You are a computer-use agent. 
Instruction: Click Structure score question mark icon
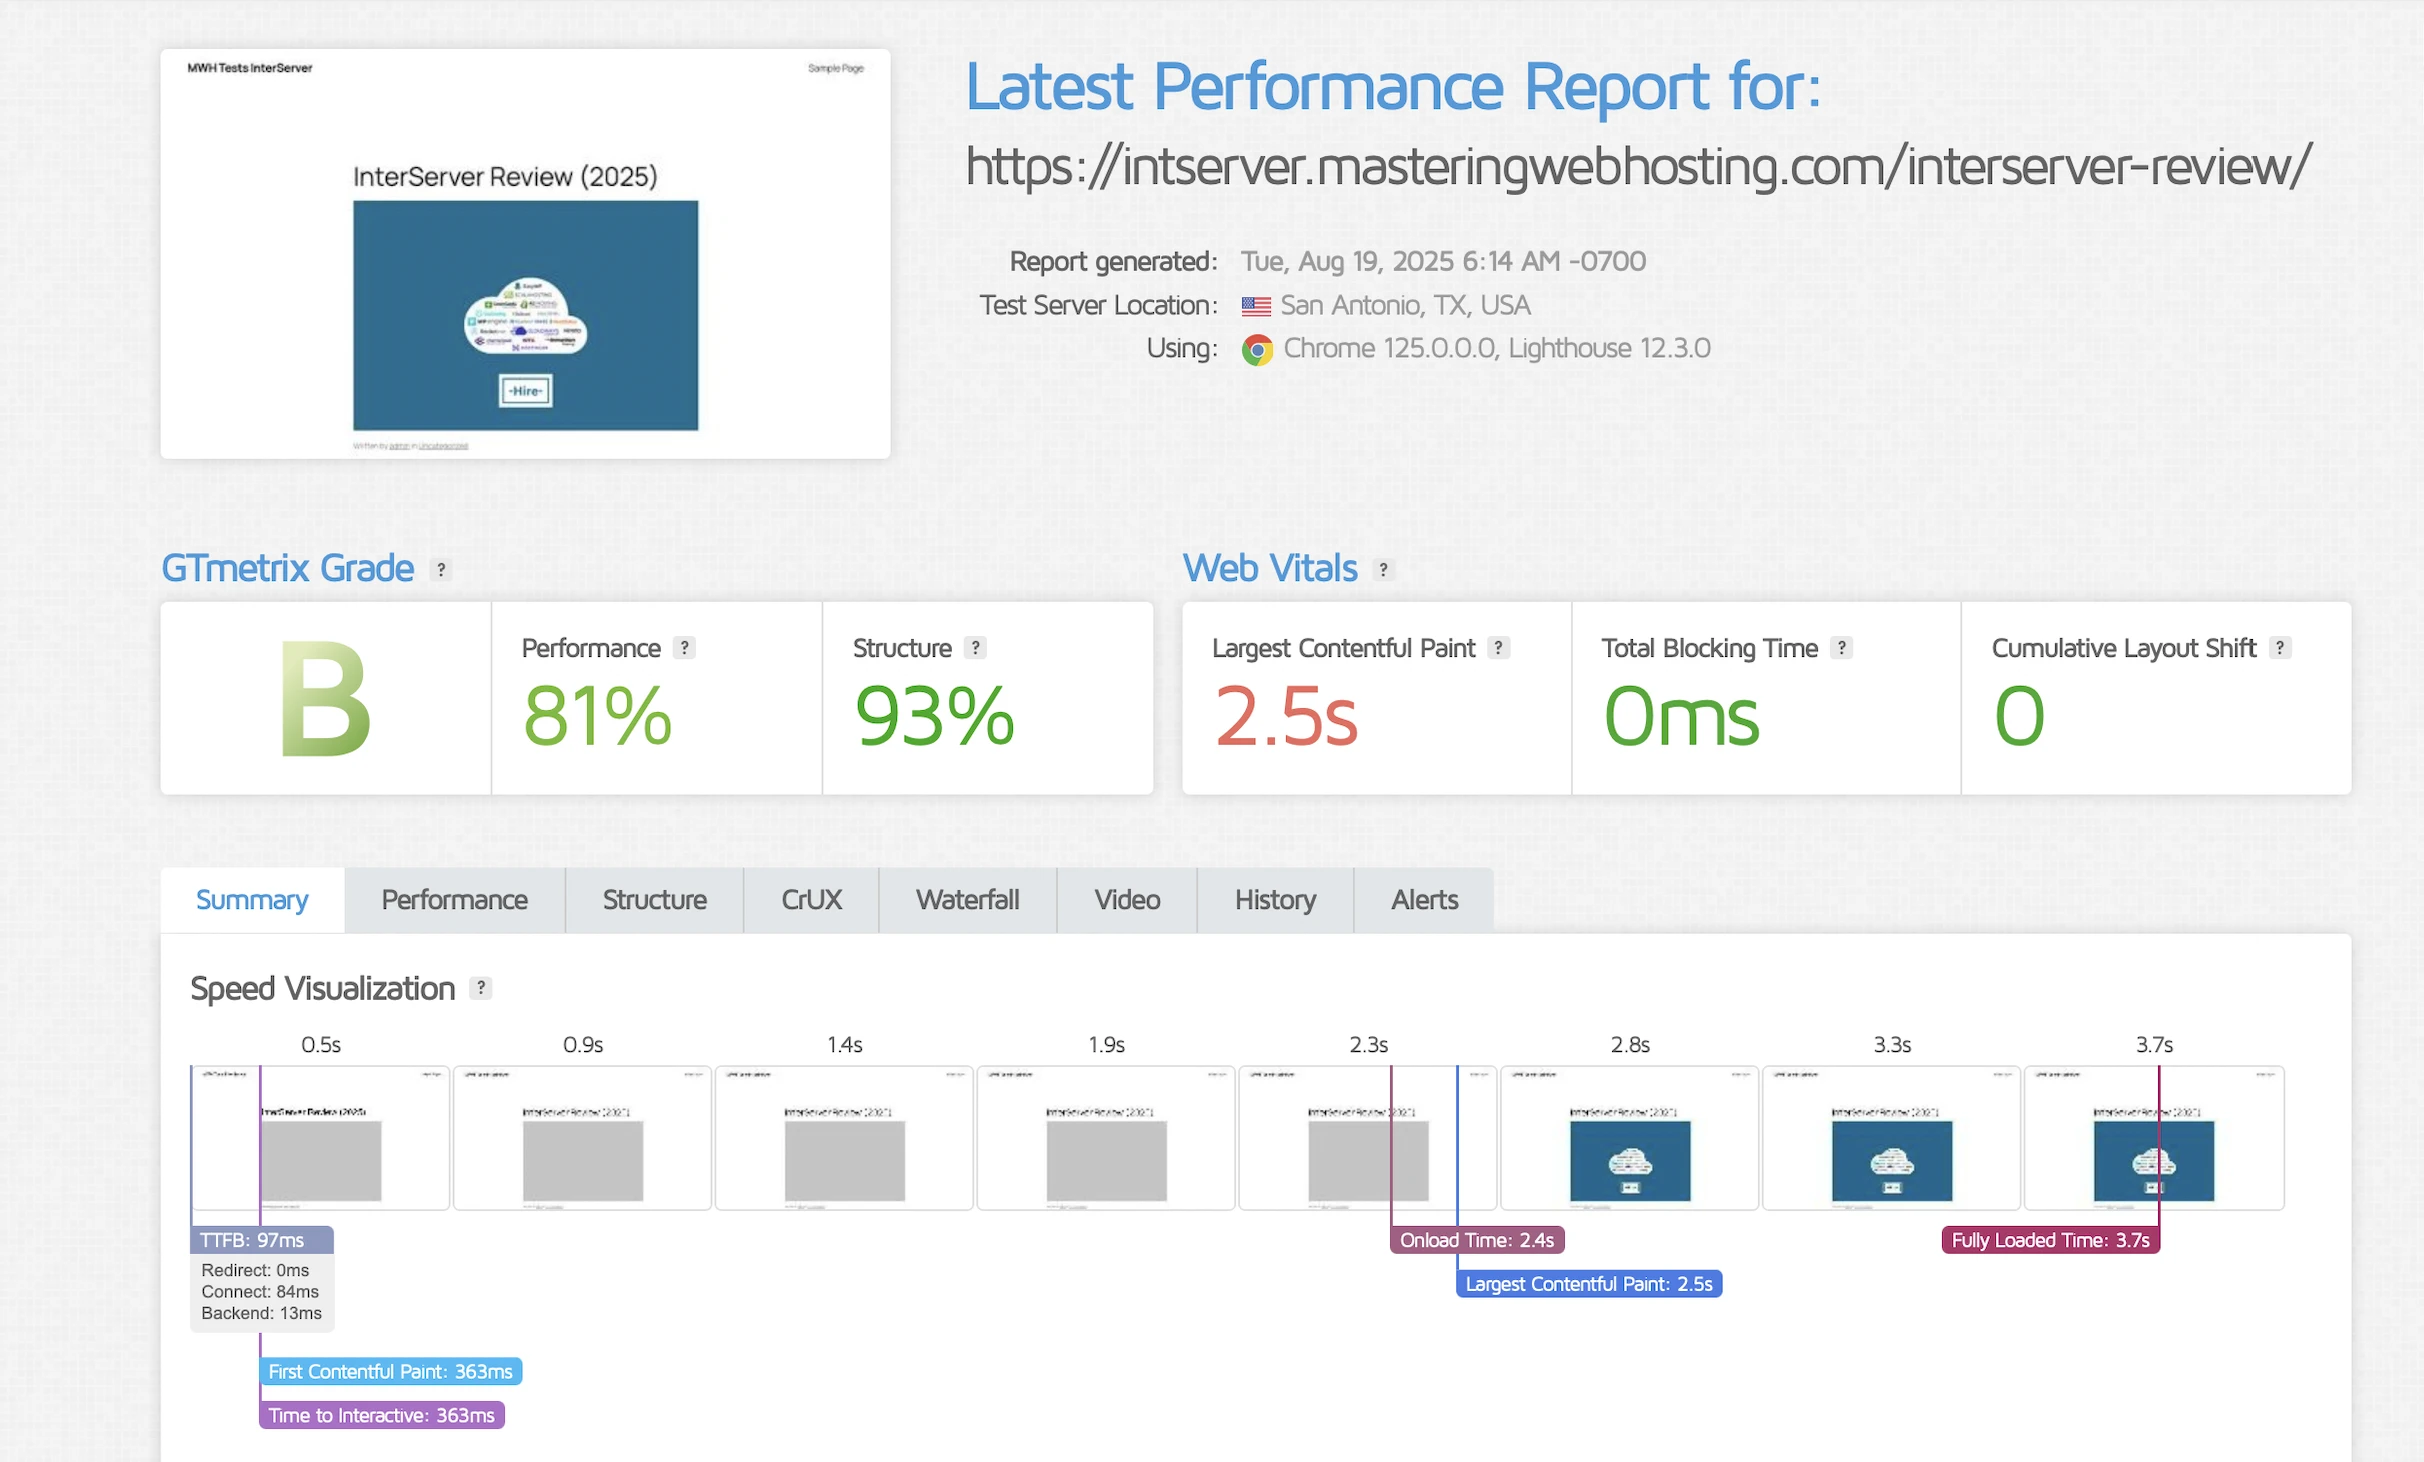975,647
